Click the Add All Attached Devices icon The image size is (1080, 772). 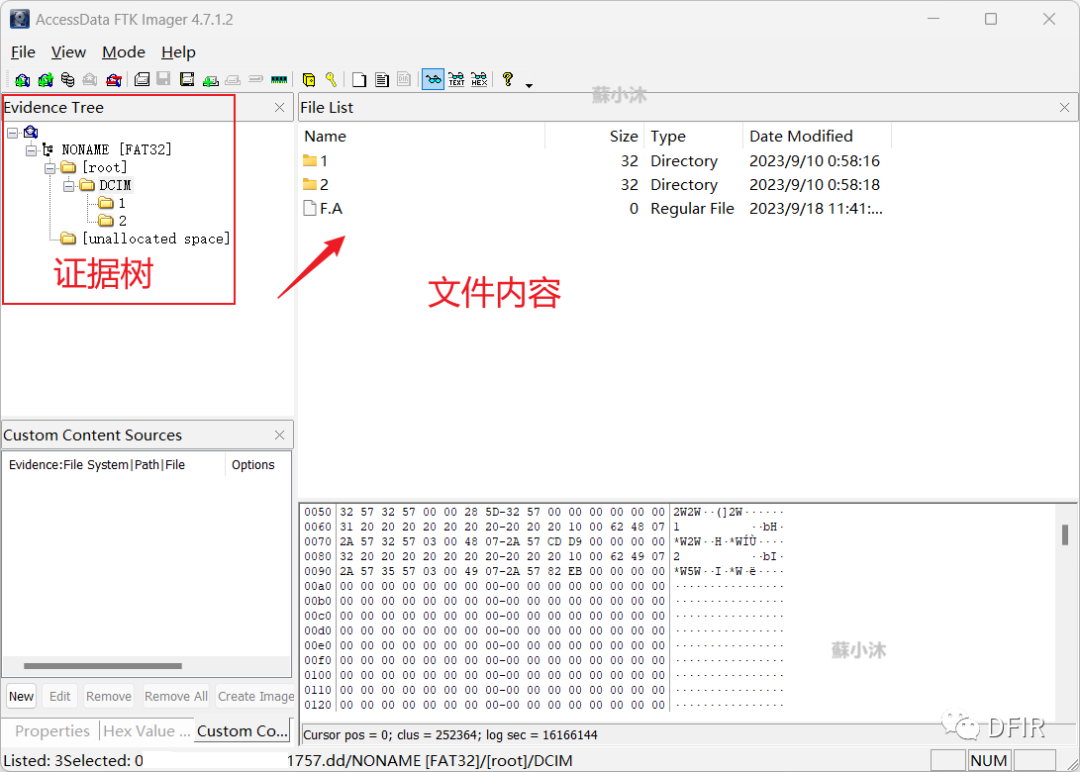point(45,80)
